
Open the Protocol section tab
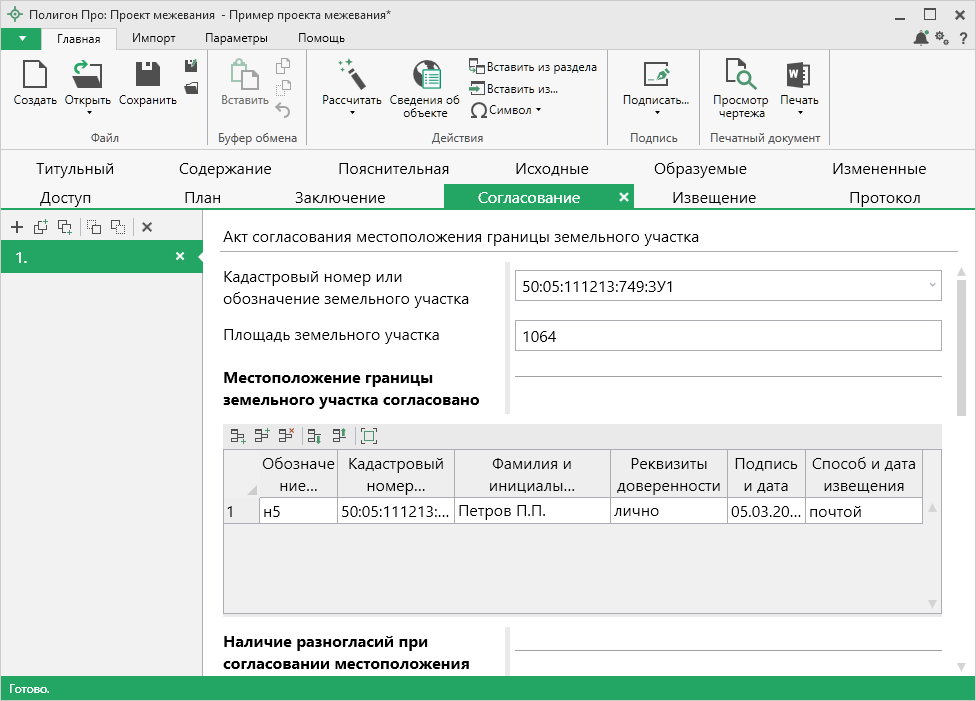pyautogui.click(x=884, y=197)
